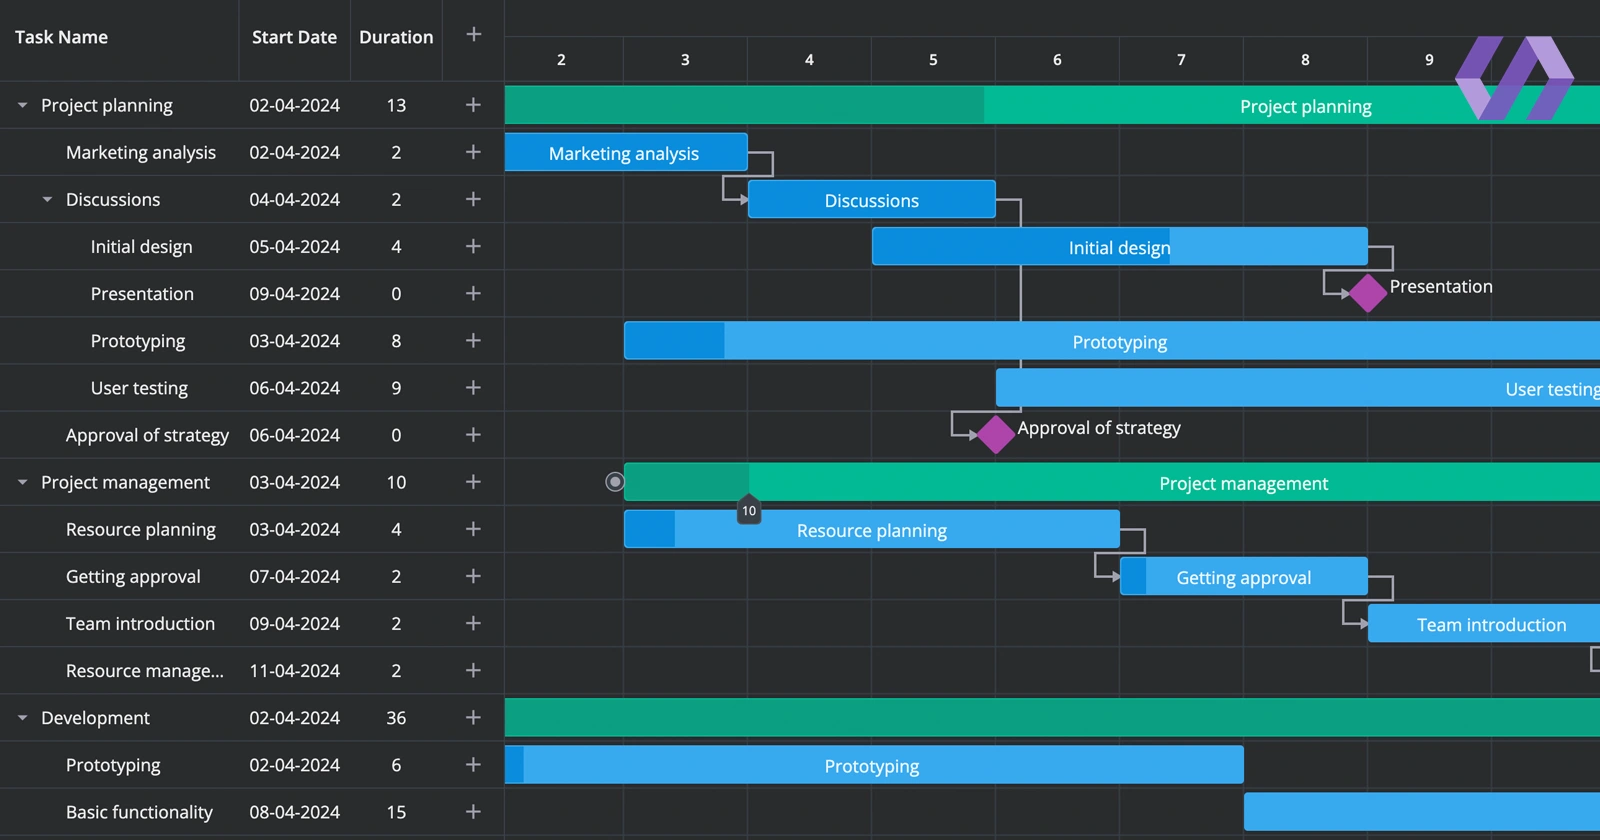1600x840 pixels.
Task: Click the plus icon on Discussions row
Action: [x=474, y=199]
